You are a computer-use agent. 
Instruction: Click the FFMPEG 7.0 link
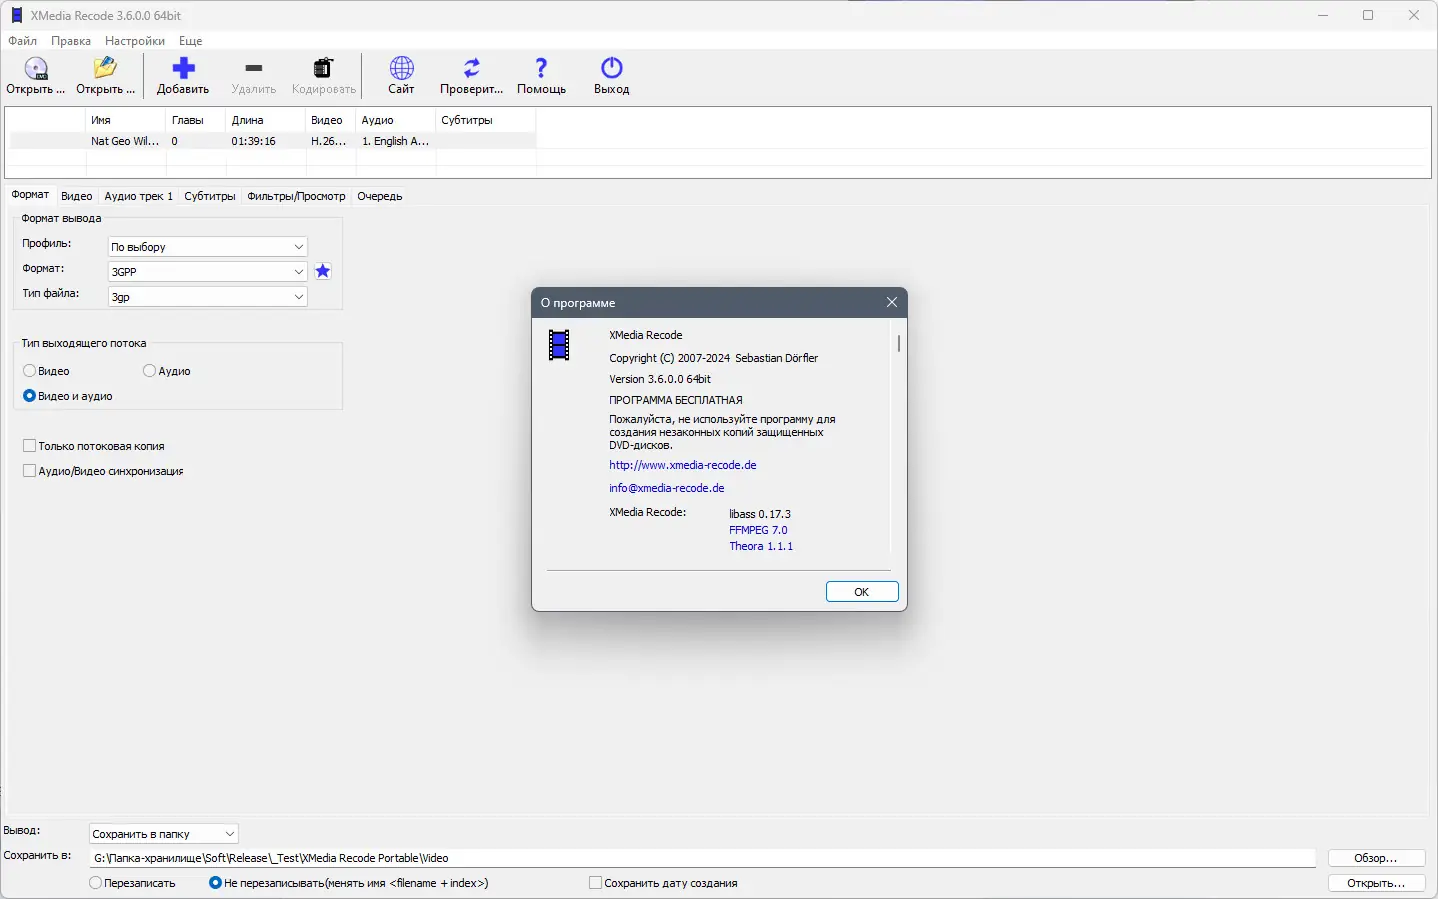coord(758,530)
